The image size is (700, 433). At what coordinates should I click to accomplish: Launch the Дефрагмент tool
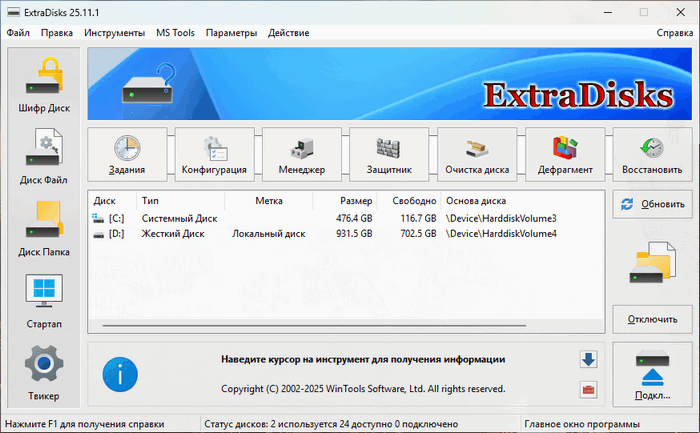point(565,154)
